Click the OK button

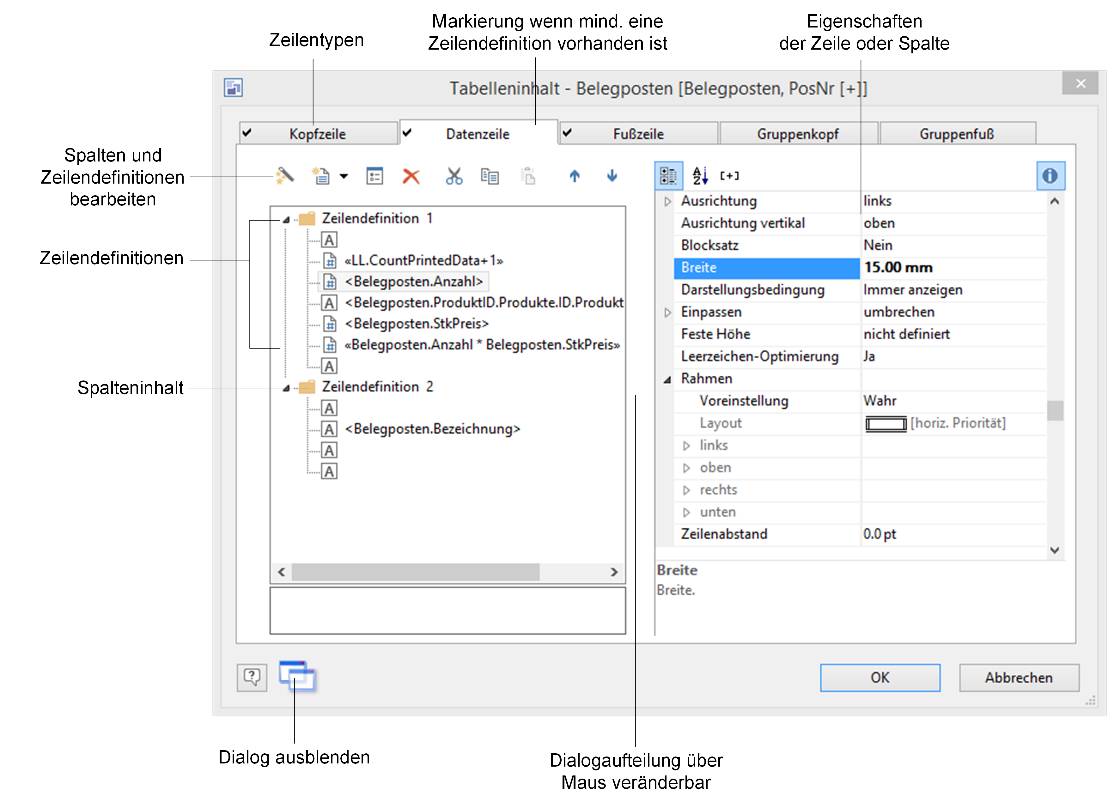tap(879, 678)
